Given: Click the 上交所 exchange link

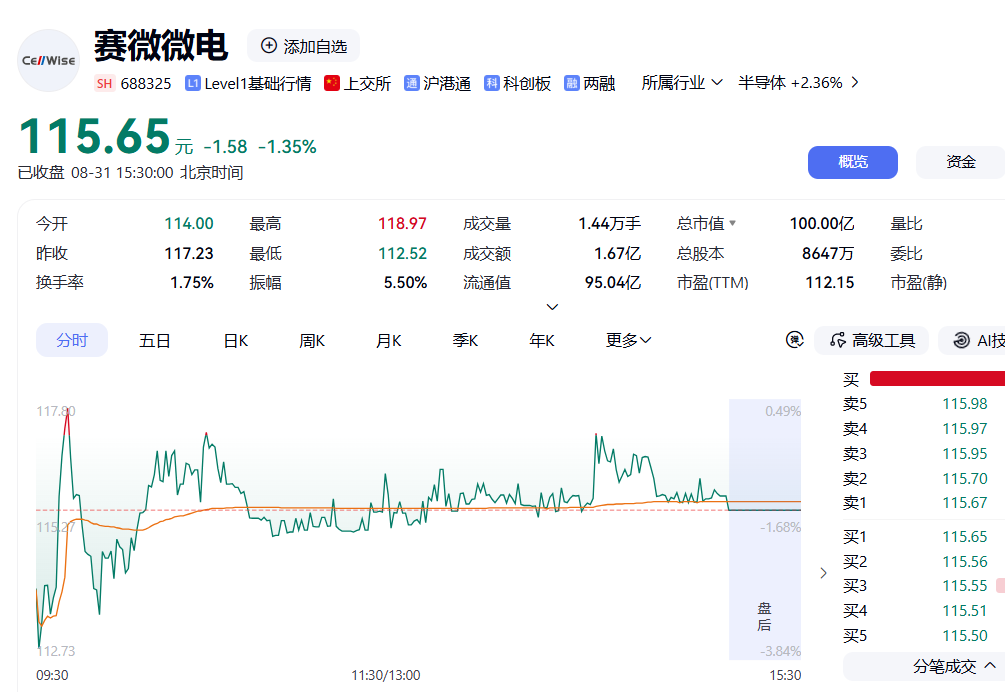Looking at the screenshot, I should tap(367, 83).
